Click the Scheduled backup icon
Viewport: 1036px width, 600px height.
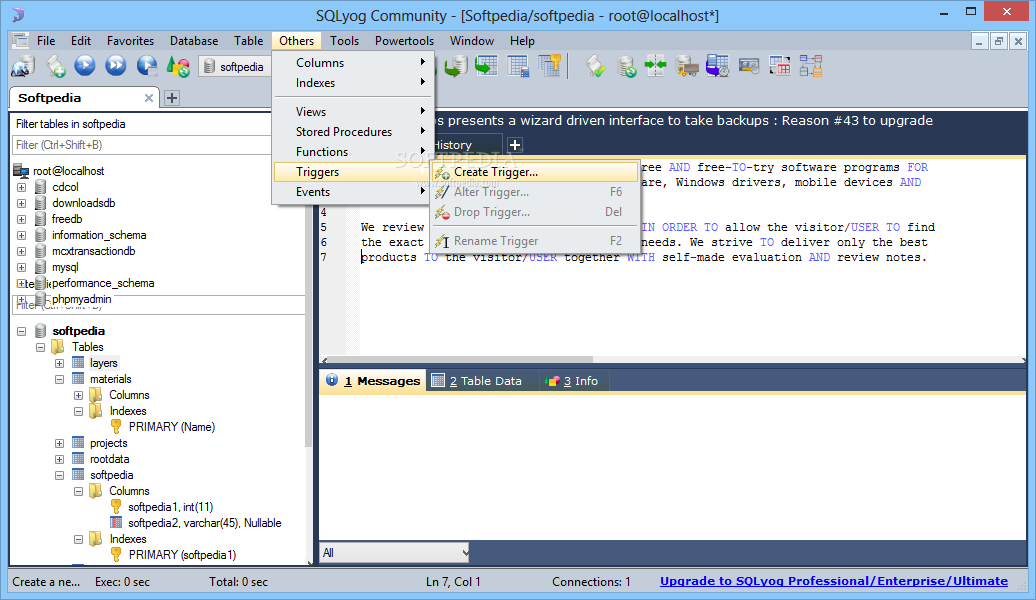click(x=718, y=66)
